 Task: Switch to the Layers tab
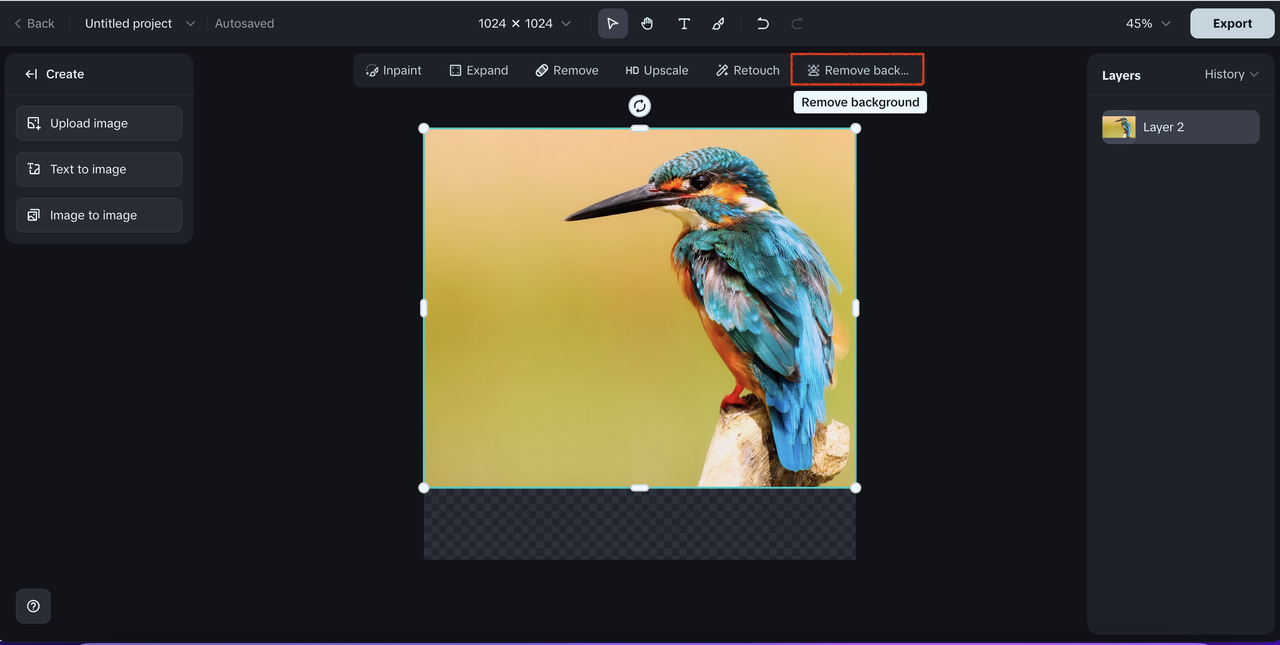pos(1121,75)
